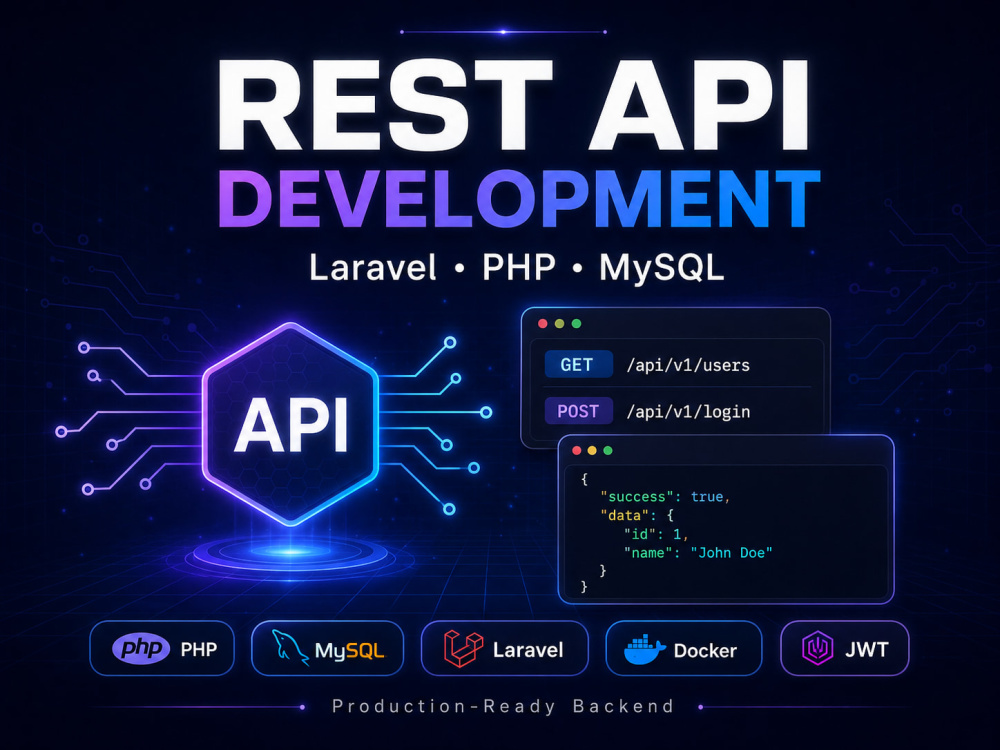Click the red dot in the endpoints window
This screenshot has height=750, width=1000.
point(543,324)
